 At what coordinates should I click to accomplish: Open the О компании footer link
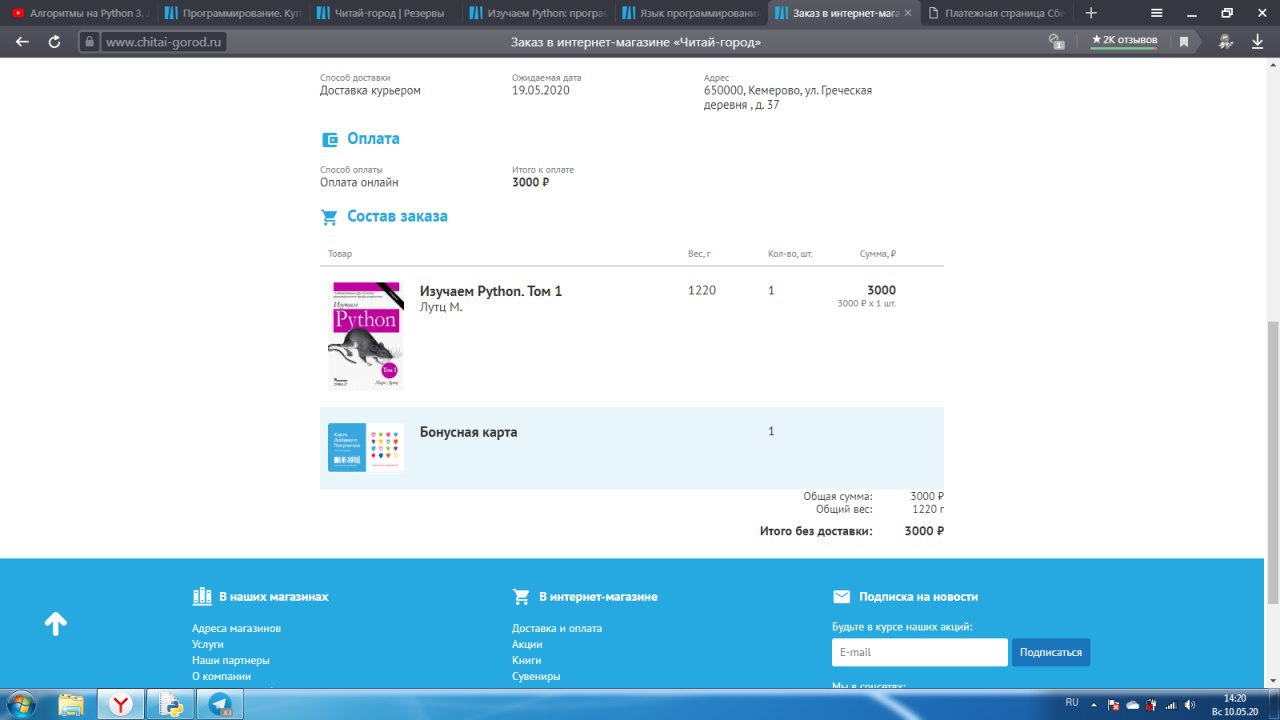[221, 676]
